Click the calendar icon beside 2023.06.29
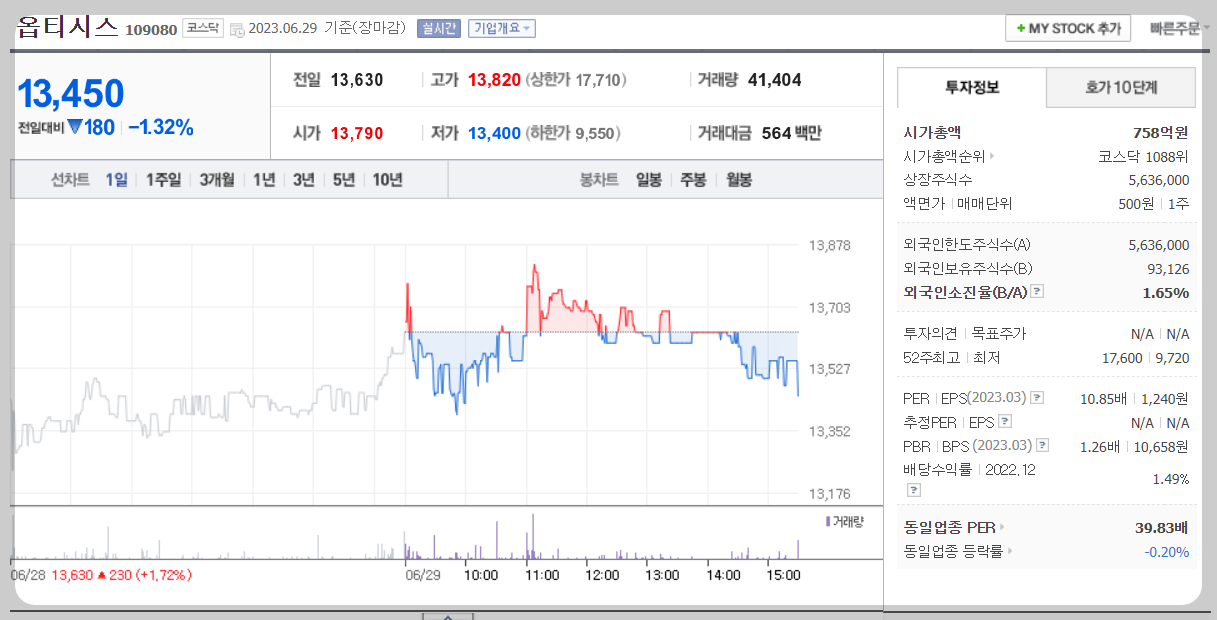 point(237,29)
